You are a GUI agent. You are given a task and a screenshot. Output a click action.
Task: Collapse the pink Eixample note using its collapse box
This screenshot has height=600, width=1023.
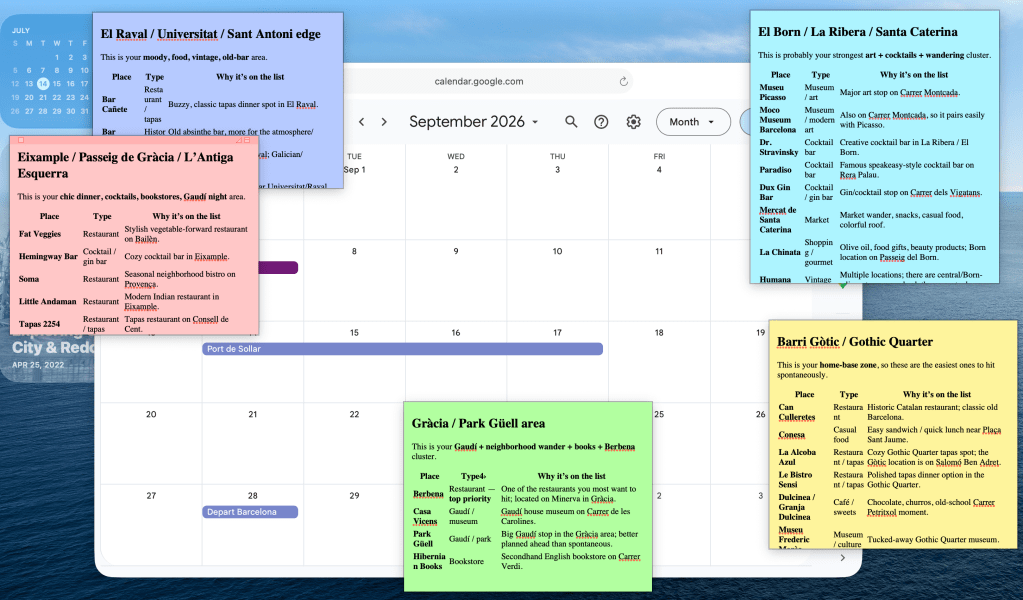pos(247,140)
